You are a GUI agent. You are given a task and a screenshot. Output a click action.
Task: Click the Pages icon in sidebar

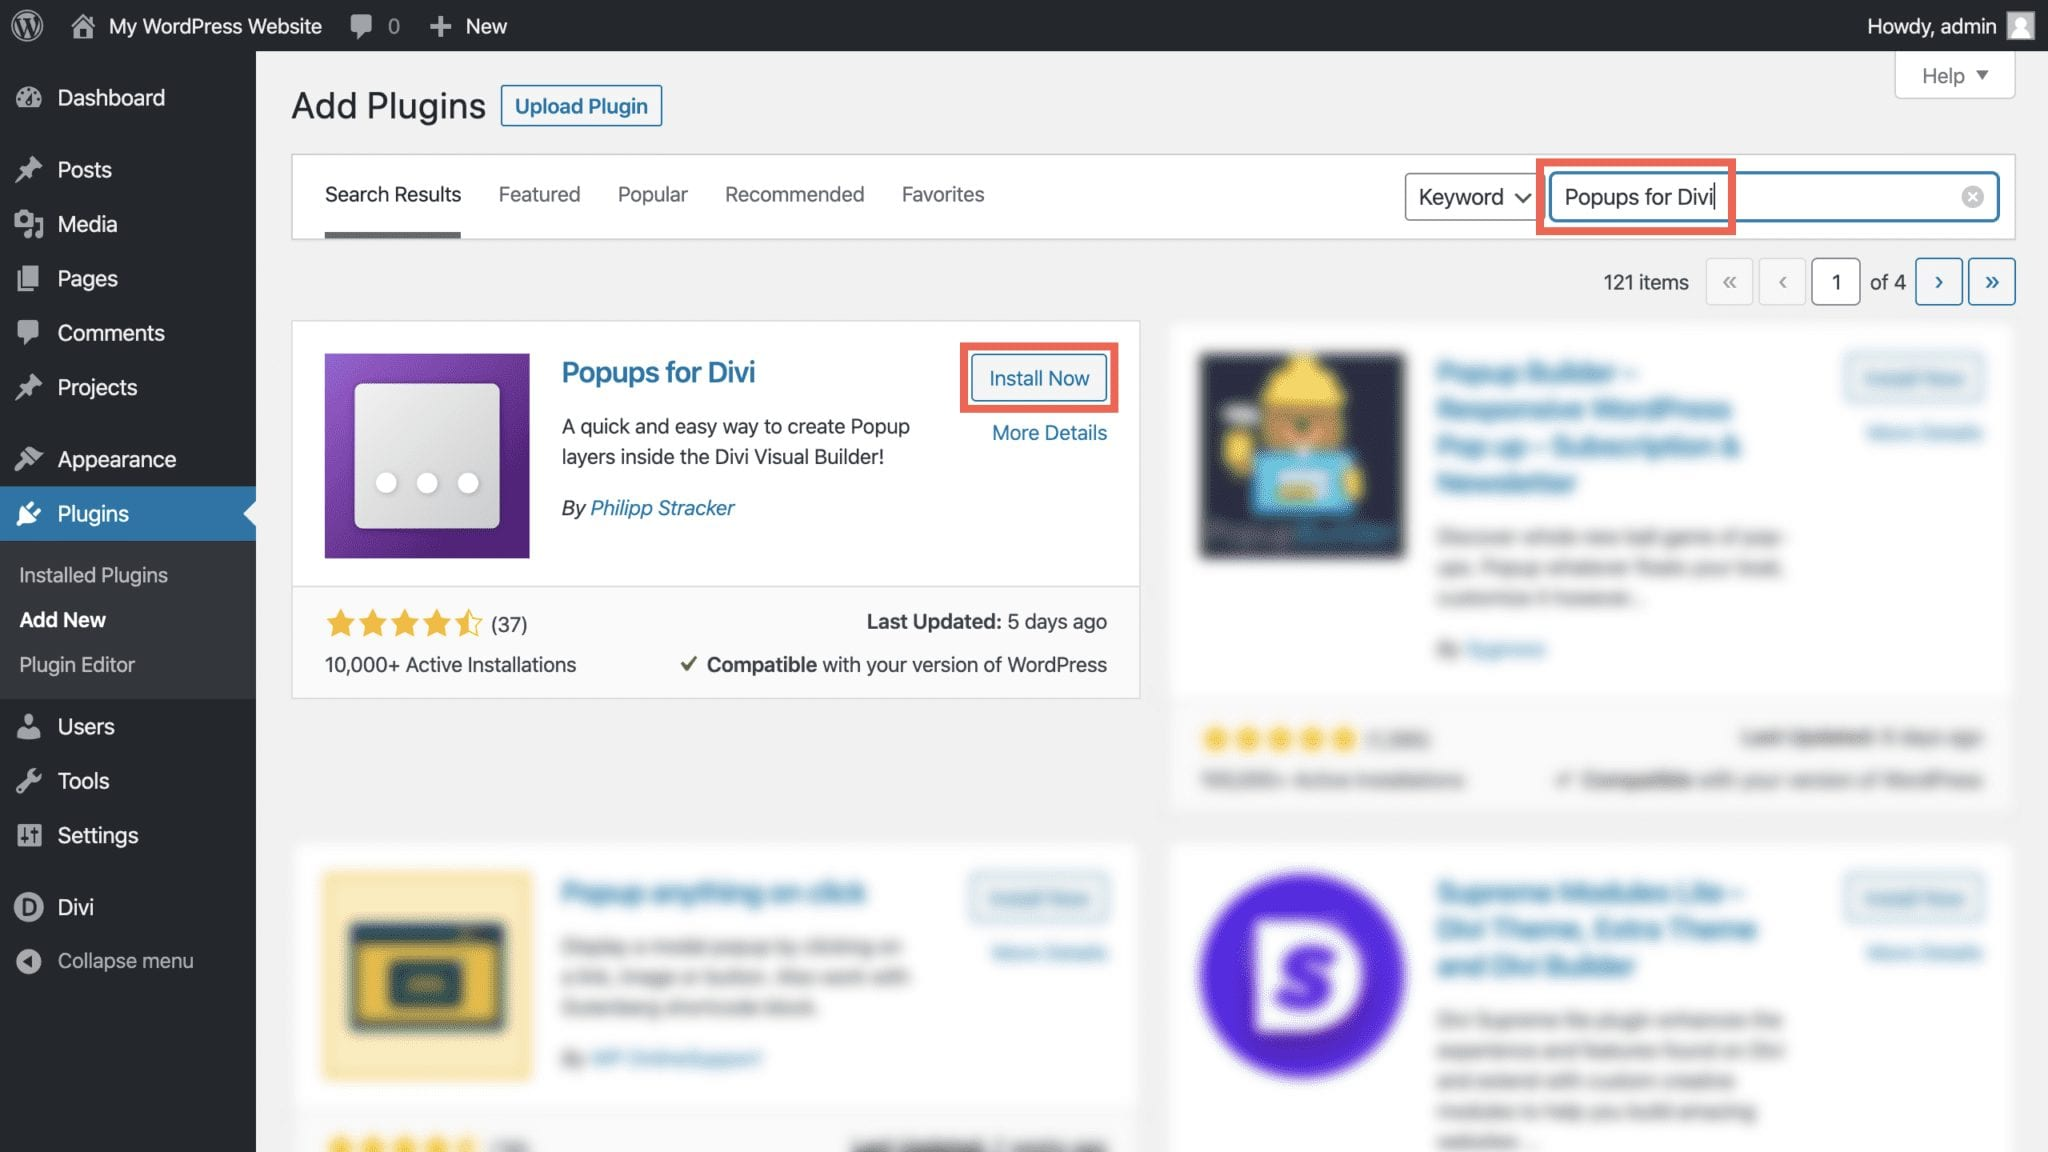pos(29,278)
